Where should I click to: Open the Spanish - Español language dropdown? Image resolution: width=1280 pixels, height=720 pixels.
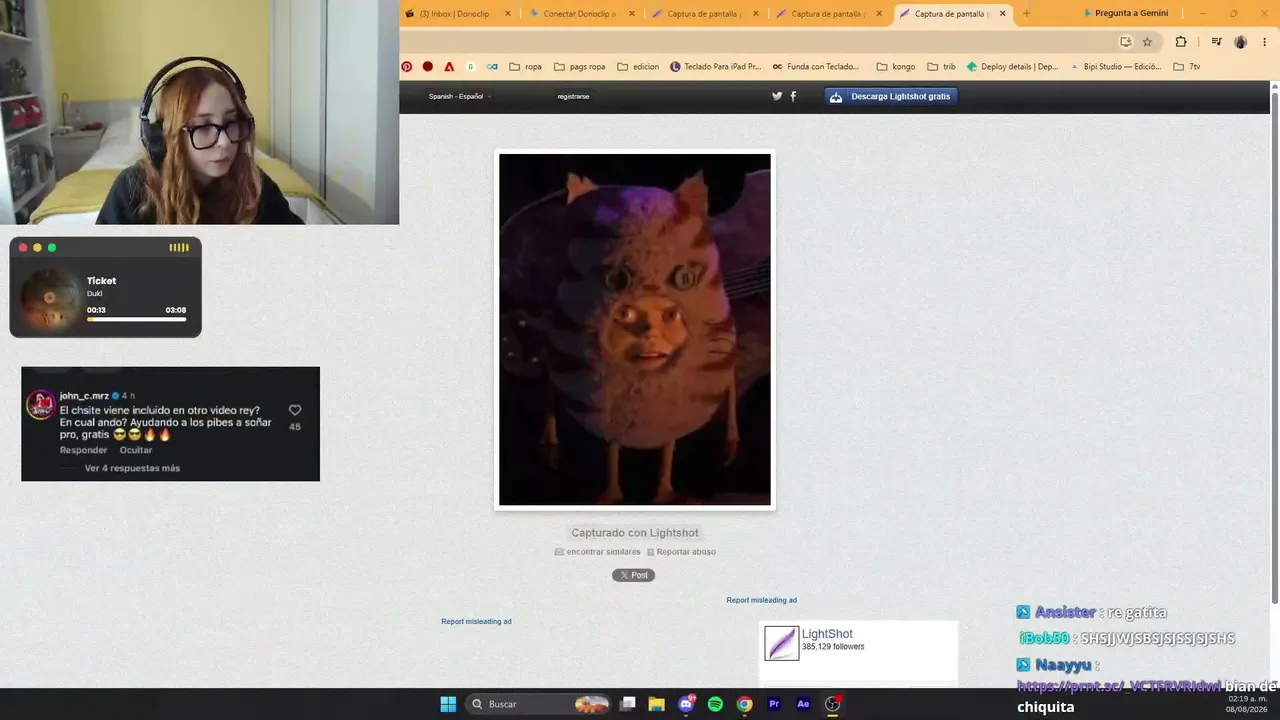(459, 96)
